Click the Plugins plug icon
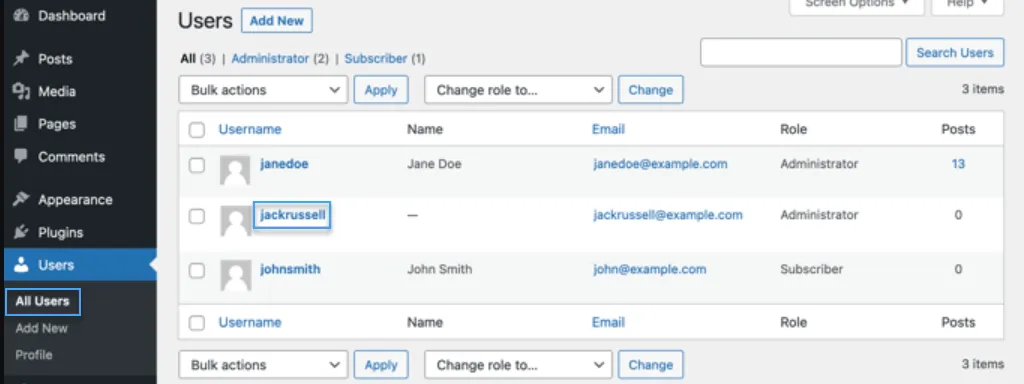This screenshot has width=1024, height=384. 22,232
